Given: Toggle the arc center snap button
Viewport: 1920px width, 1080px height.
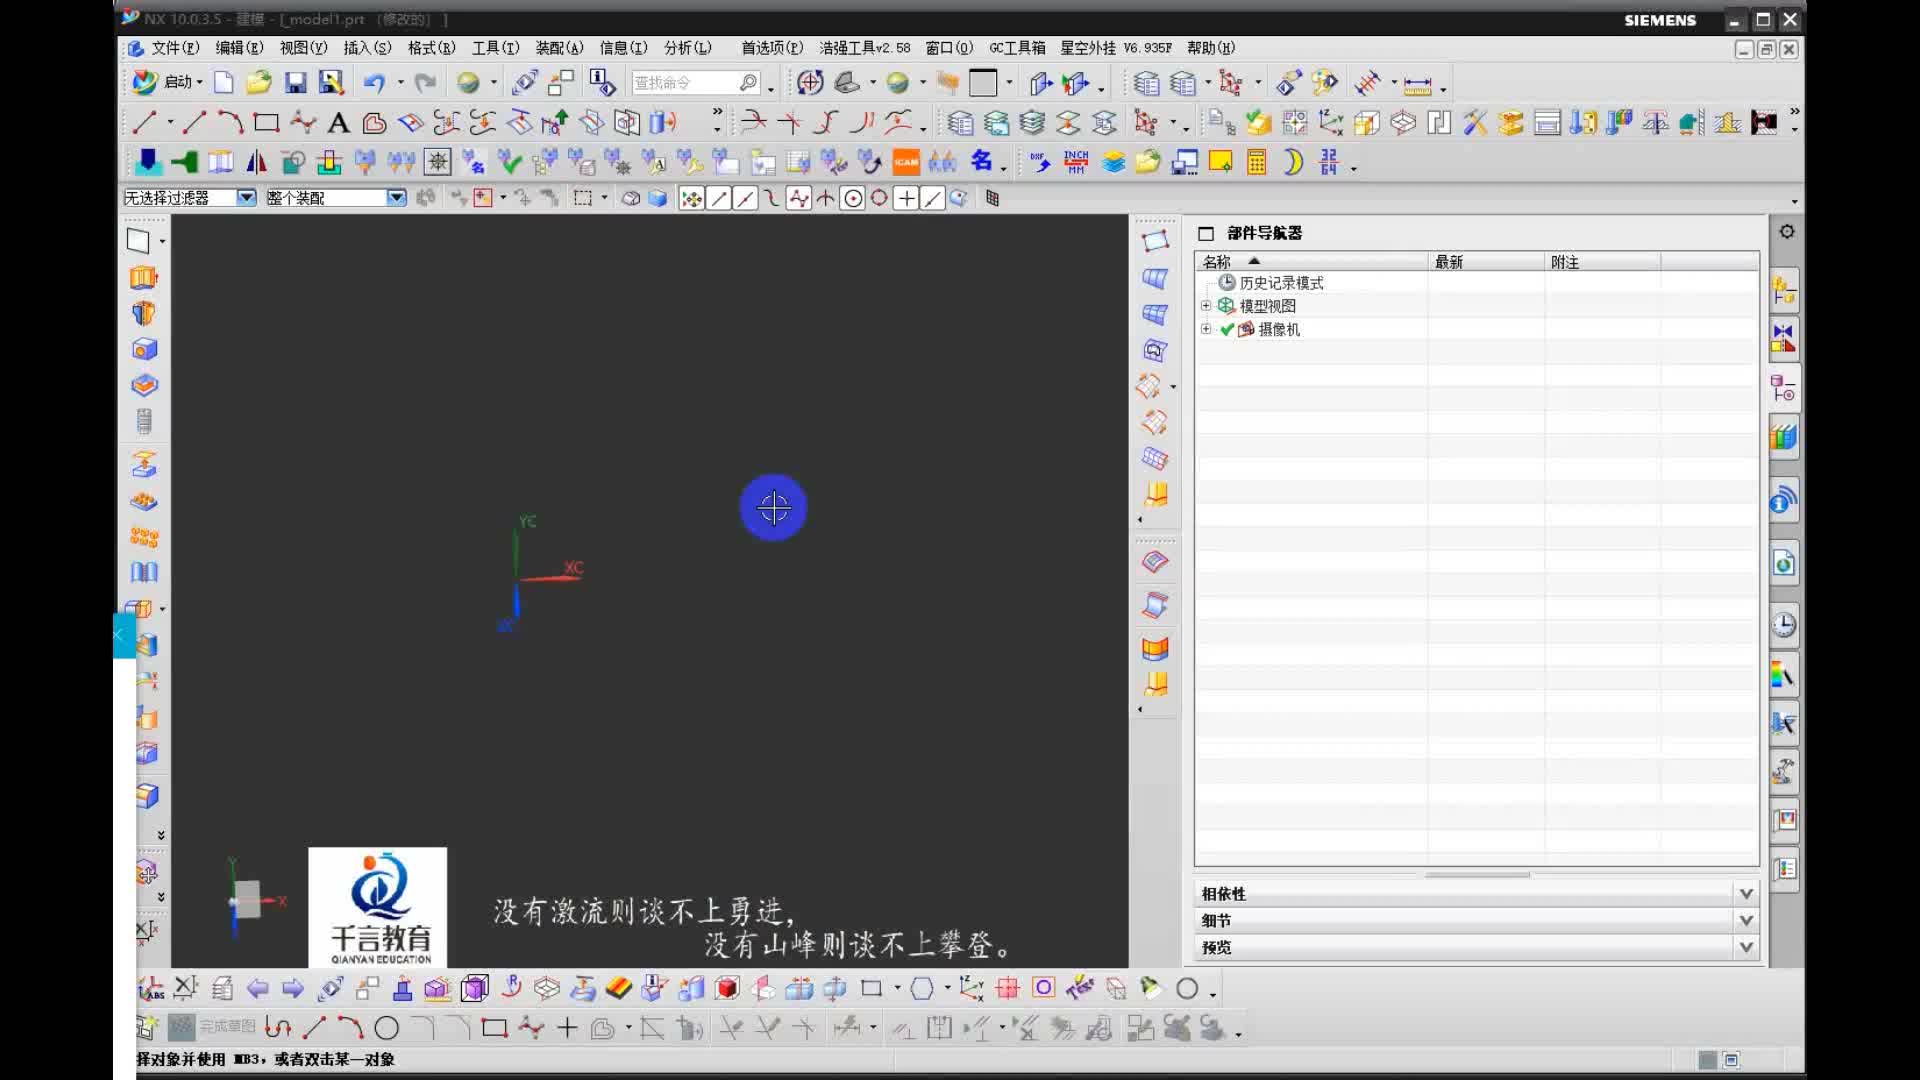Looking at the screenshot, I should tap(852, 198).
